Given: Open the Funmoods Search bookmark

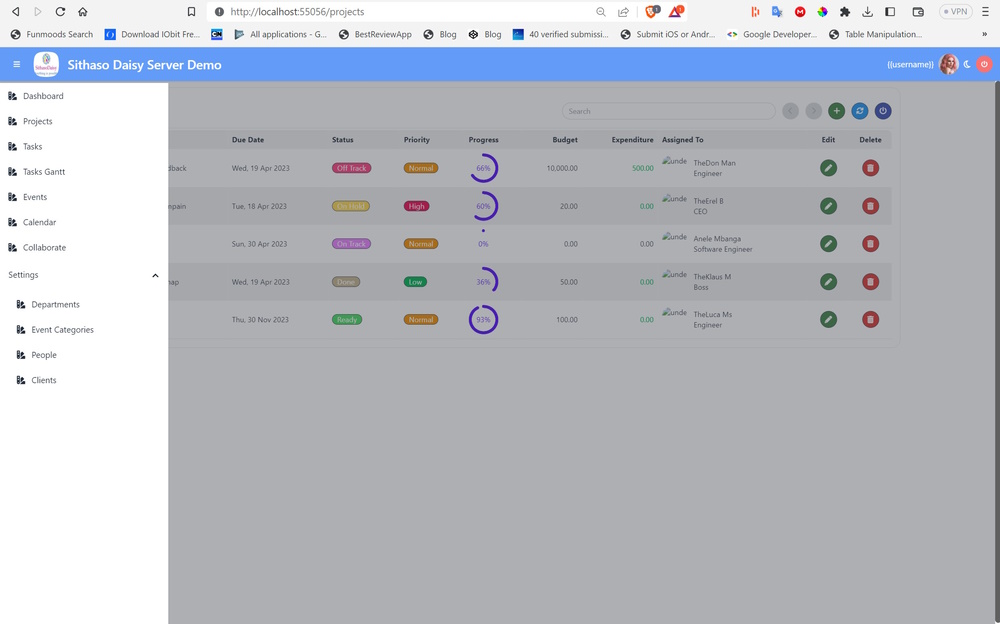Looking at the screenshot, I should coord(52,34).
